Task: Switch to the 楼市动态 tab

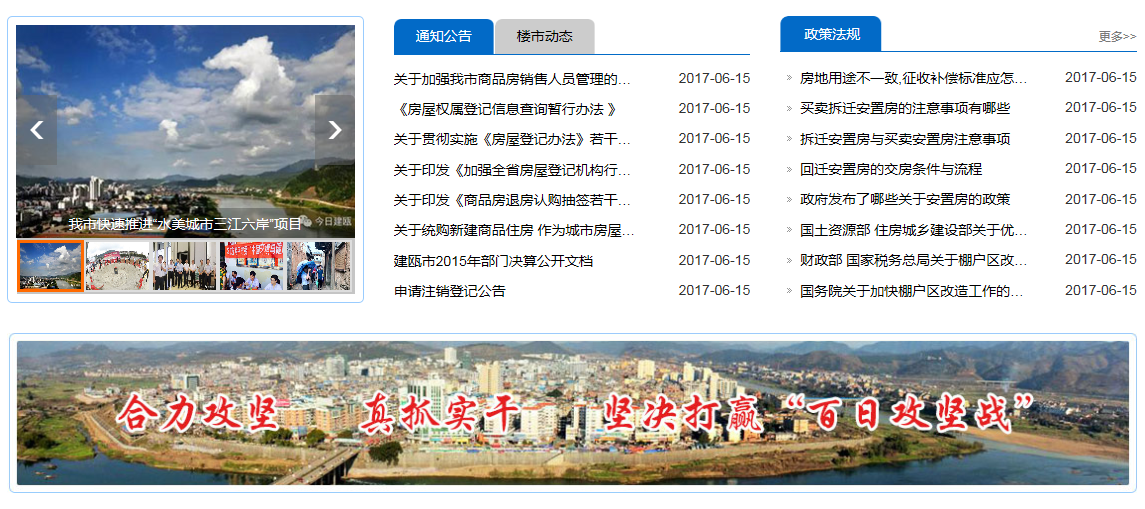Action: pos(544,37)
